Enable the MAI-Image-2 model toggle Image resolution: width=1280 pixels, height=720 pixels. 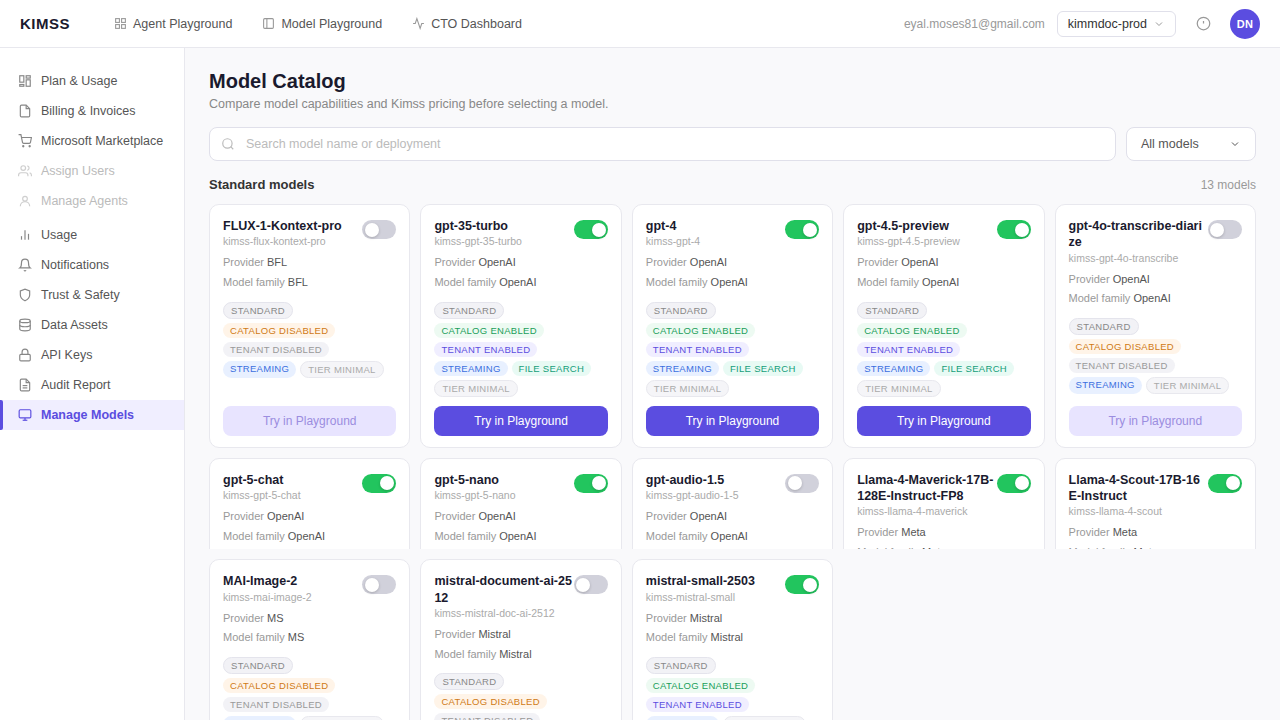[379, 585]
